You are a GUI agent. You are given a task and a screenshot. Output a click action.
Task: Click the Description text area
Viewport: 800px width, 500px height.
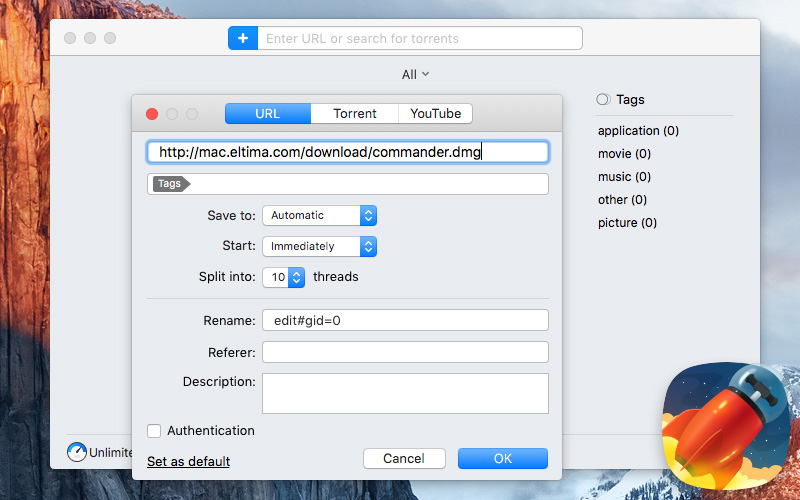(x=405, y=393)
